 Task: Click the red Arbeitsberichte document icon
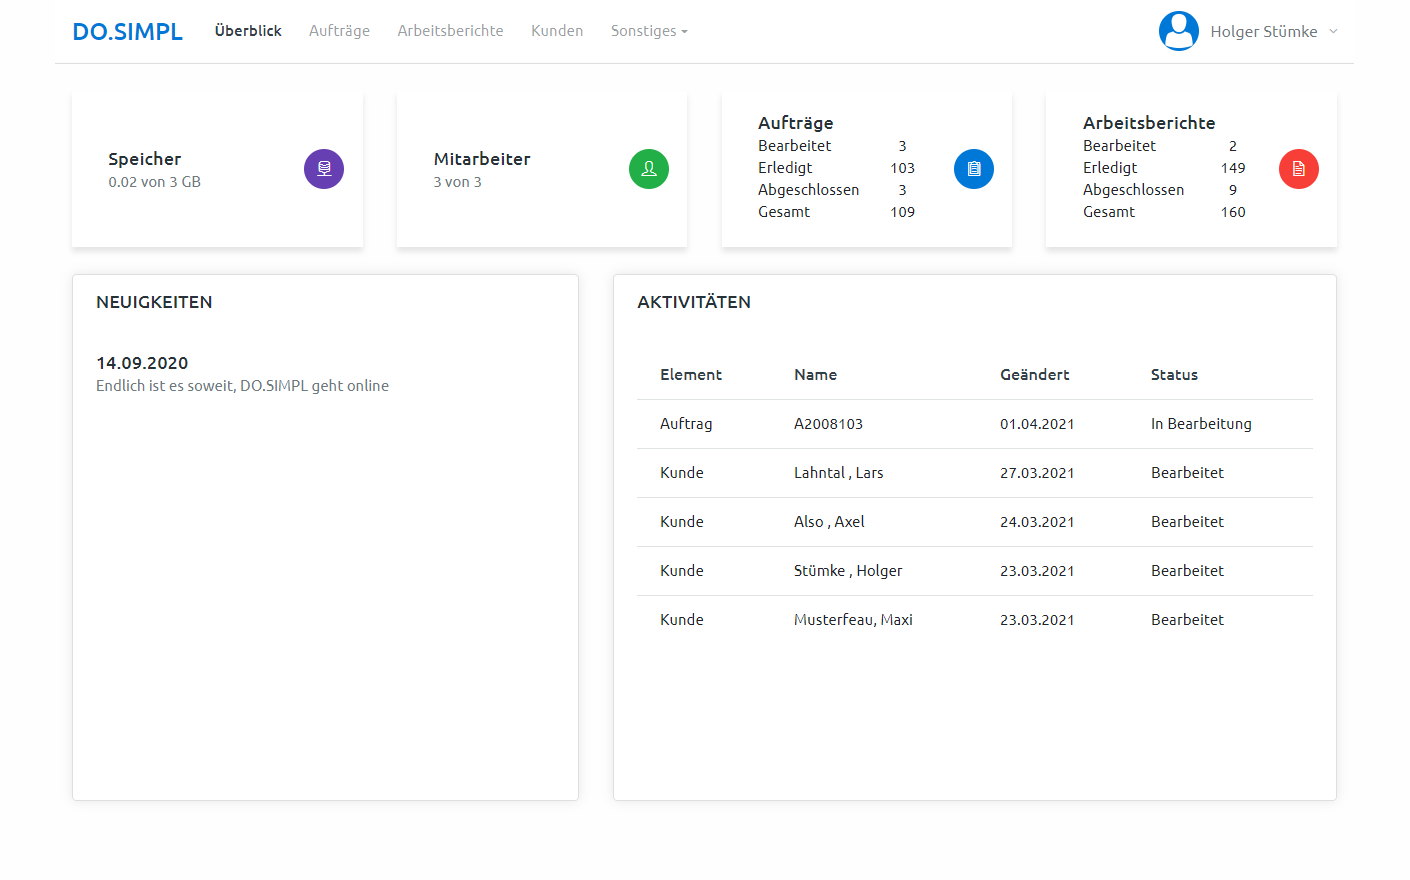(1298, 169)
